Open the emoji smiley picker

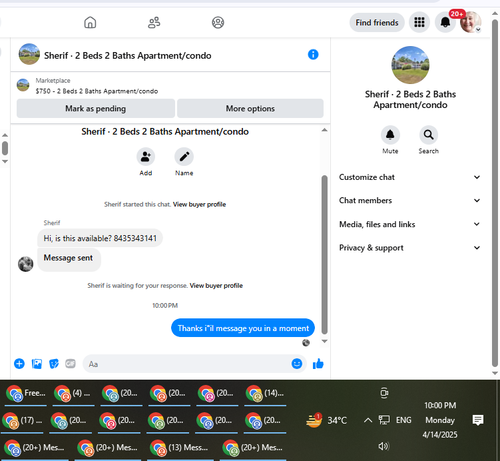tap(297, 364)
